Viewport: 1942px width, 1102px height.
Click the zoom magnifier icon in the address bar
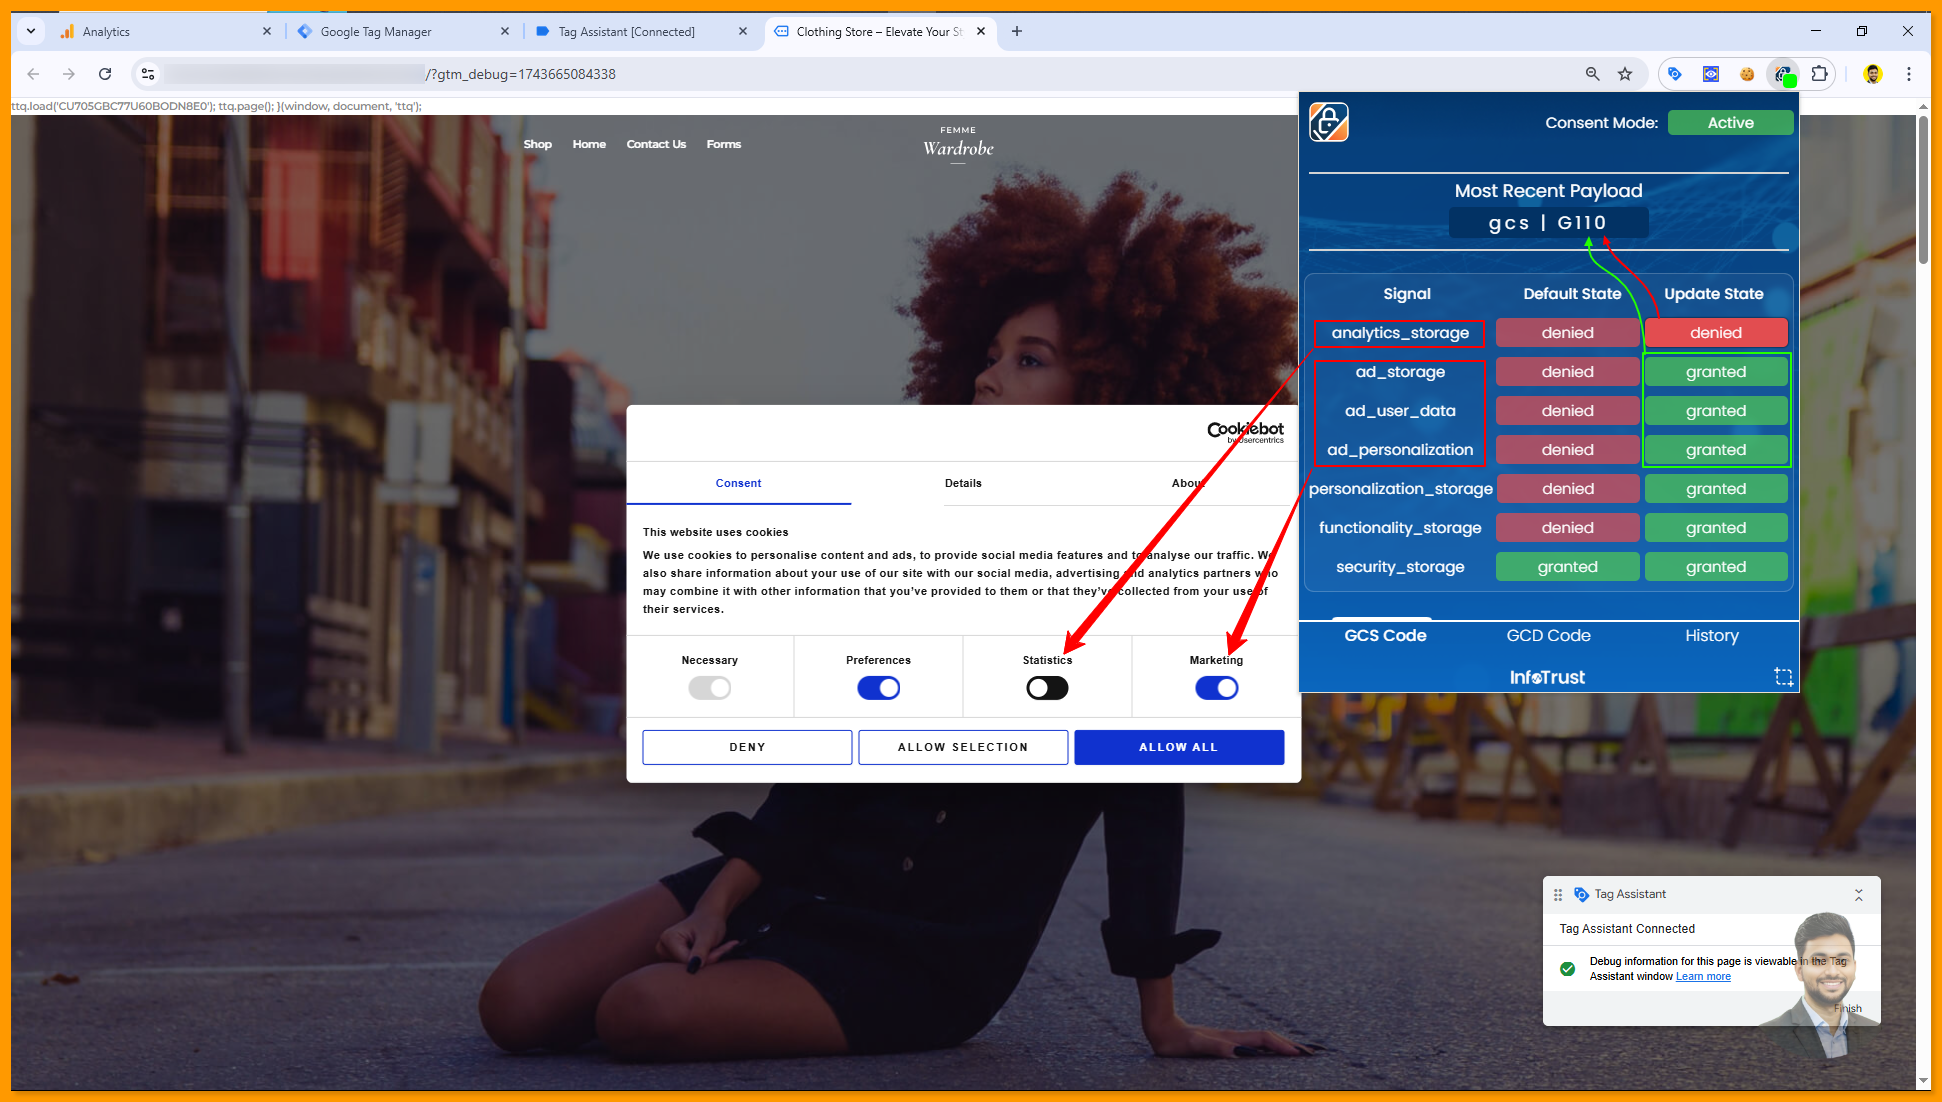1593,74
